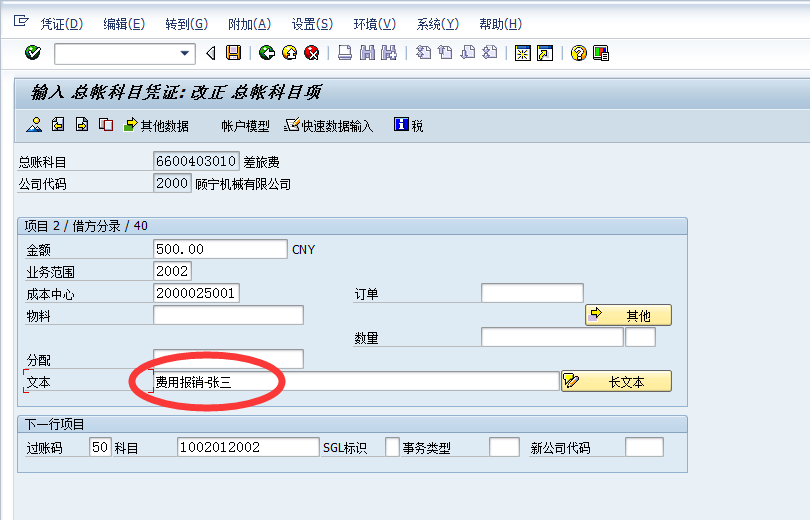Click the 数量 quantity input field
Screen dimensions: 810x520
[x=552, y=337]
